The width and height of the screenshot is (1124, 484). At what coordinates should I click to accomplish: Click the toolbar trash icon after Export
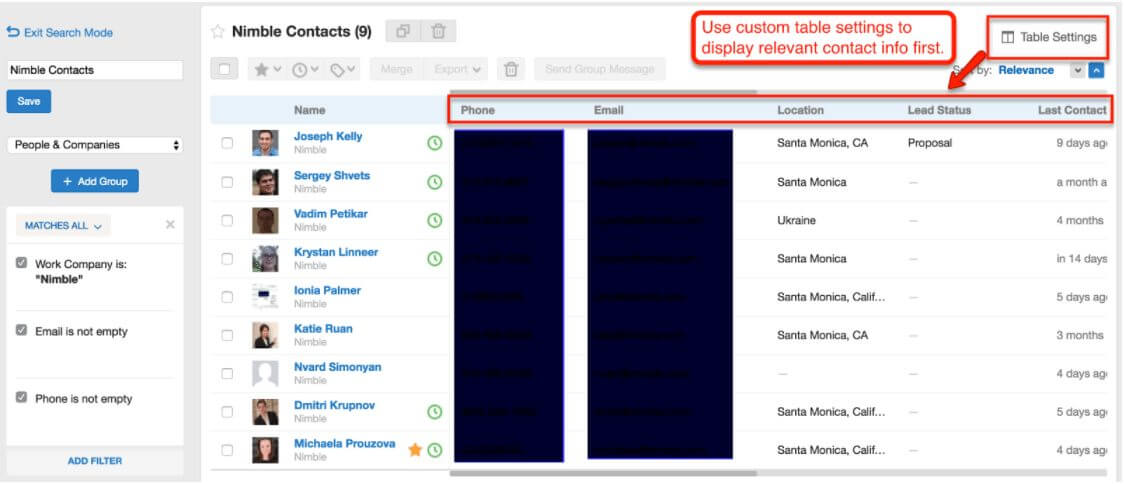[x=511, y=69]
